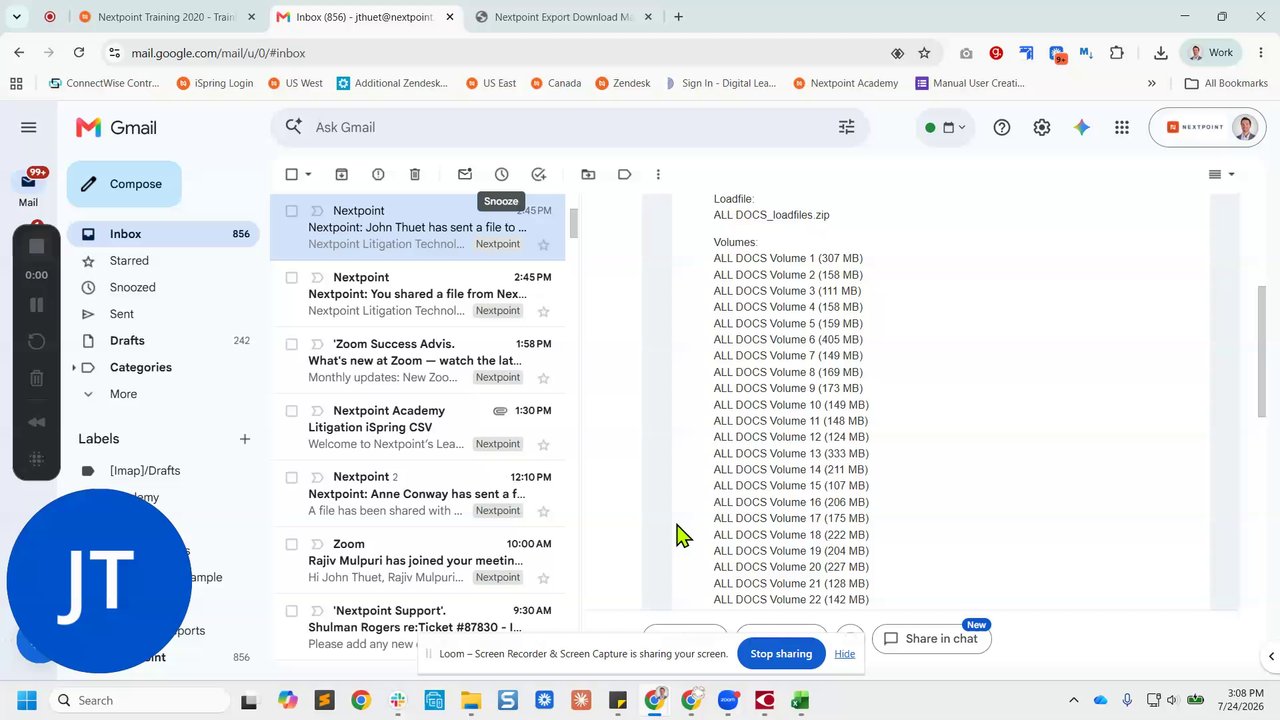Viewport: 1280px width, 720px height.
Task: Expand More in the left sidebar
Action: pos(123,394)
